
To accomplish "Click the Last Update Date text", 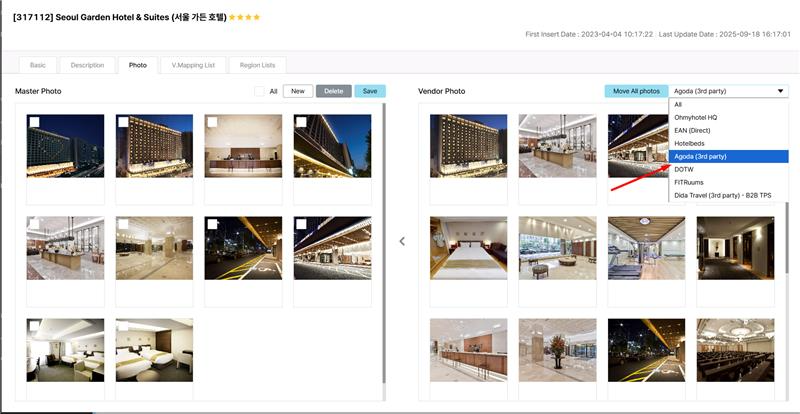I will (724, 34).
